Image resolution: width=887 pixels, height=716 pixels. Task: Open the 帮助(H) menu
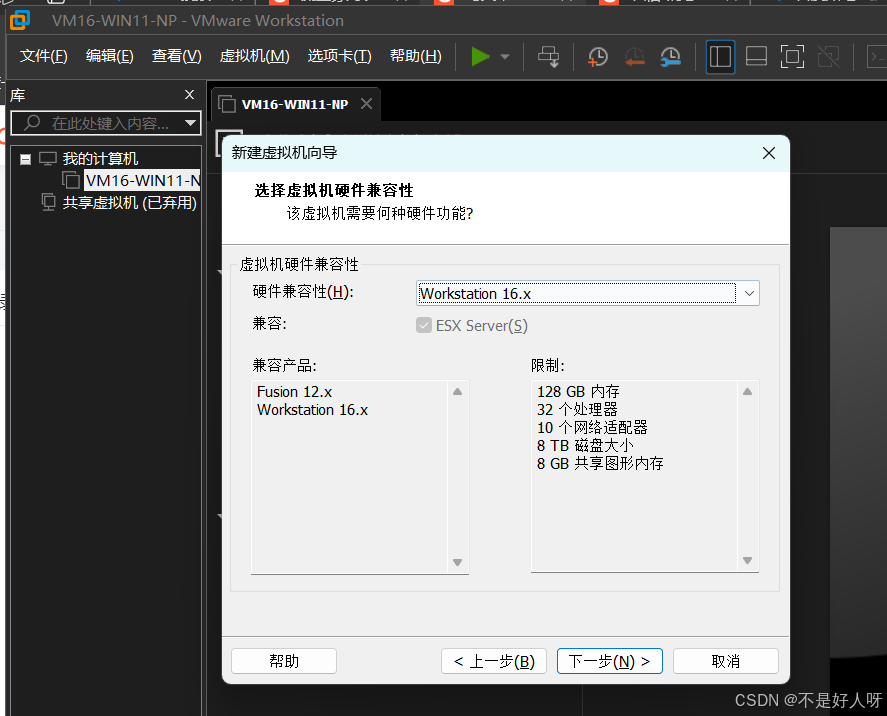[x=416, y=56]
